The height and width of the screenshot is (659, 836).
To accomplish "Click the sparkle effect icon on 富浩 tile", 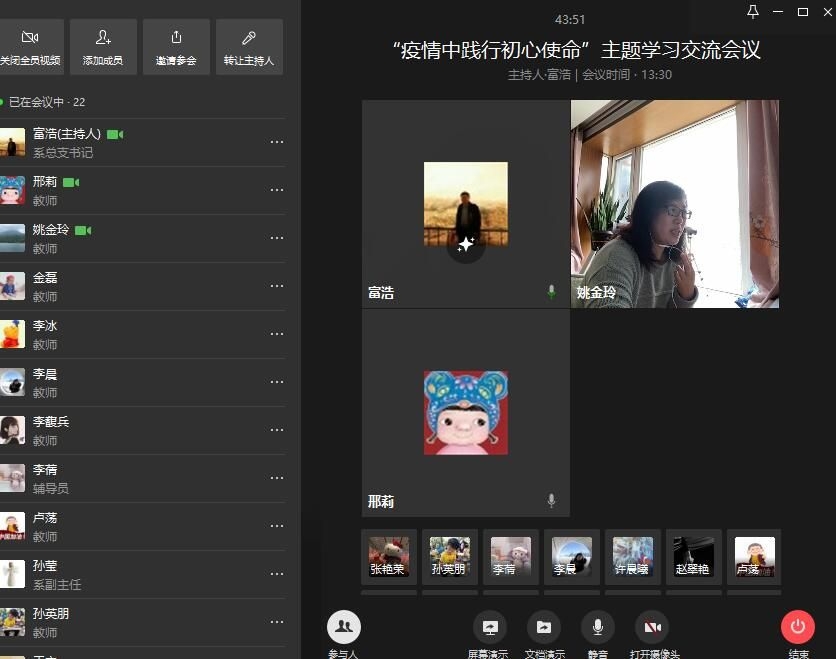I will pos(465,245).
